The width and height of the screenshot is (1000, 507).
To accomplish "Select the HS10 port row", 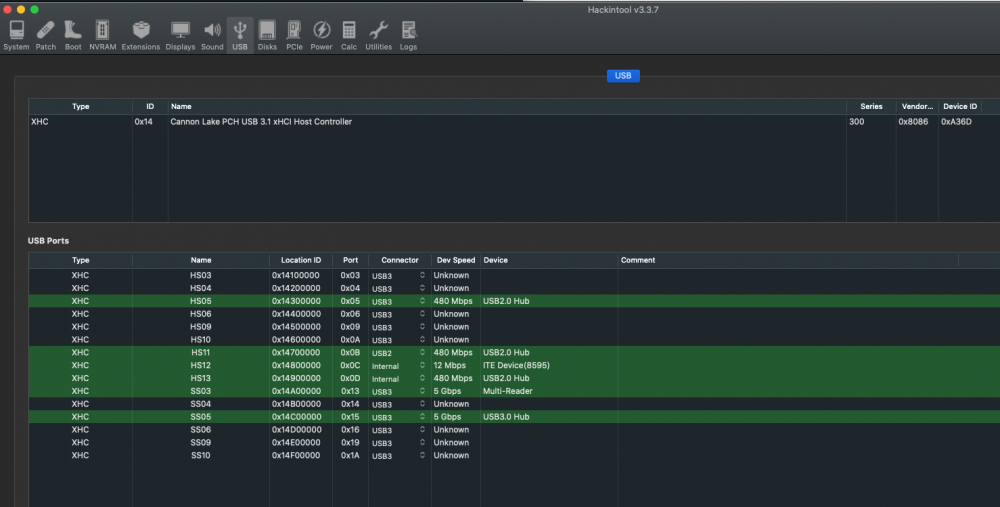I will pos(514,340).
